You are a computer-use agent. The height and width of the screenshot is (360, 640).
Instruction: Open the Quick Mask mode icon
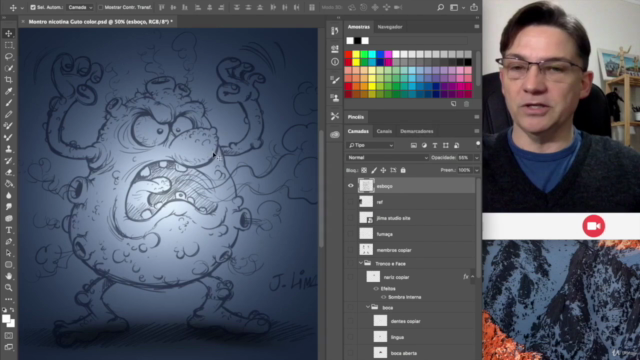[x=9, y=336]
